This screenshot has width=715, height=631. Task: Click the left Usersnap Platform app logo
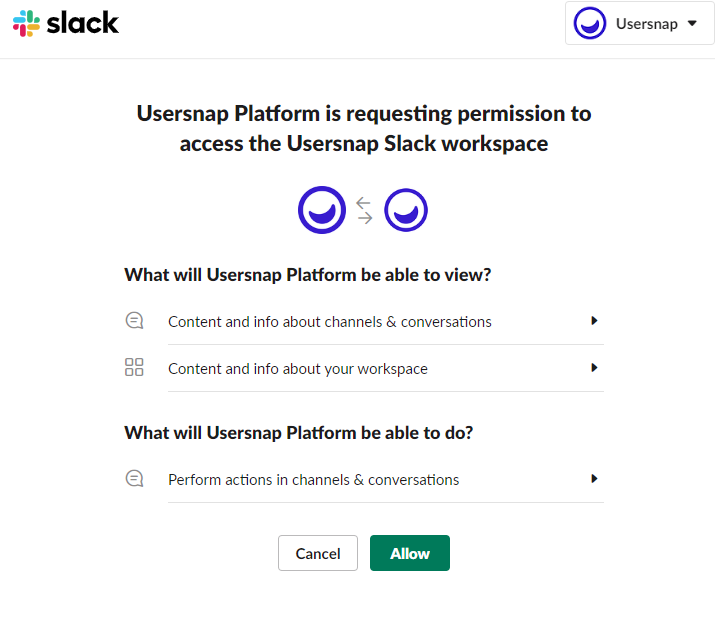tap(322, 210)
